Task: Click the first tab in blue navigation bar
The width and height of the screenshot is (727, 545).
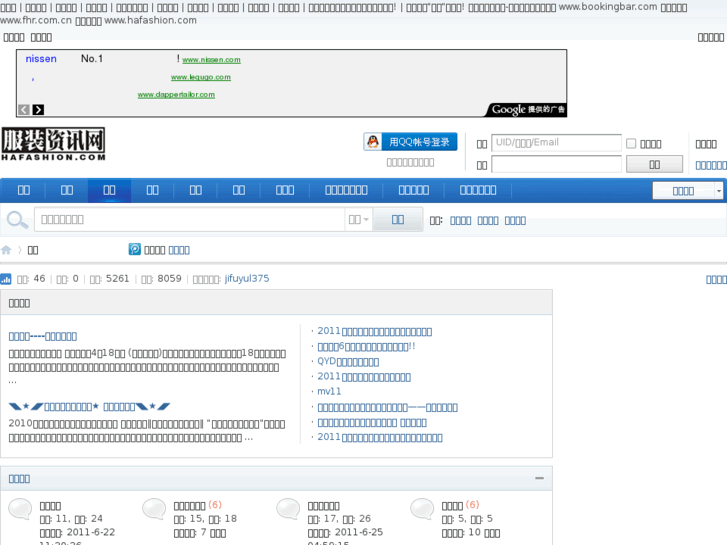Action: [24, 190]
